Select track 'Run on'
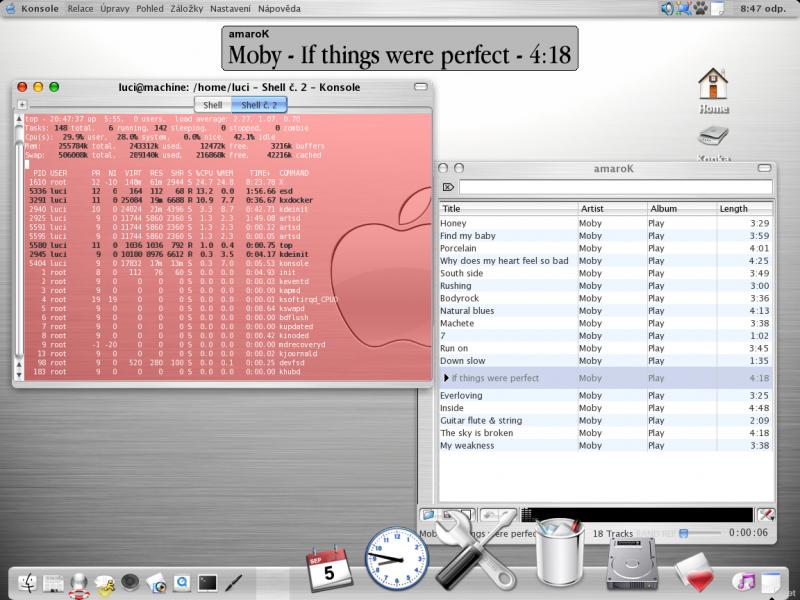The image size is (800, 600). [x=606, y=348]
